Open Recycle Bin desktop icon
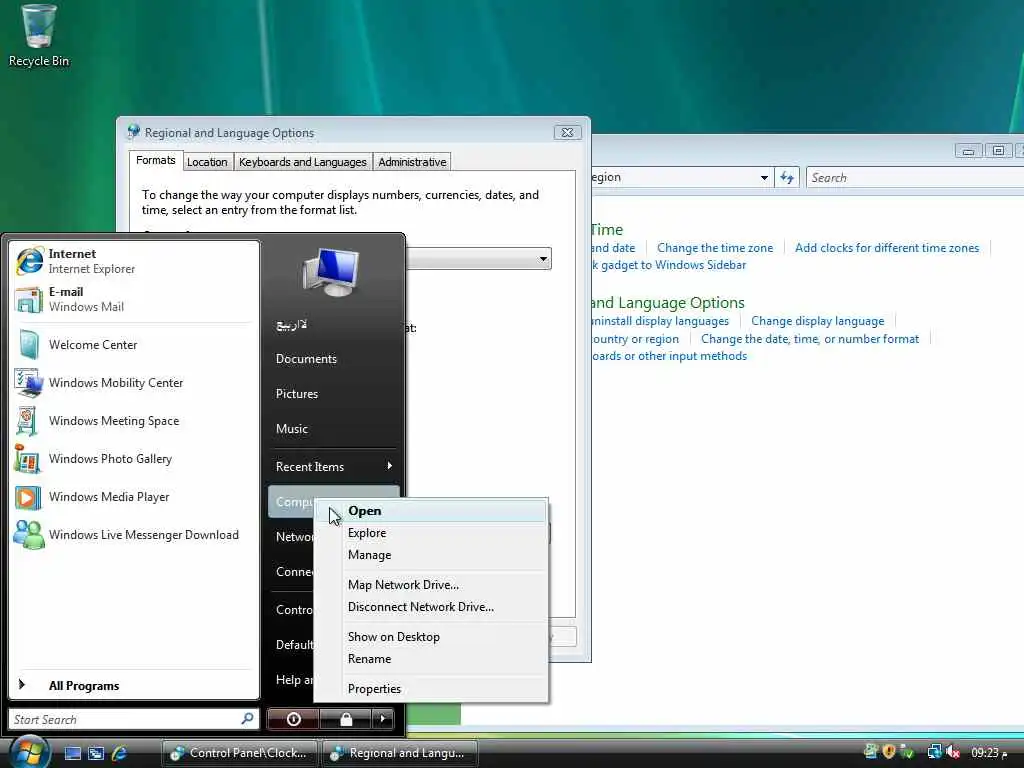Viewport: 1024px width, 768px height. pyautogui.click(x=39, y=36)
